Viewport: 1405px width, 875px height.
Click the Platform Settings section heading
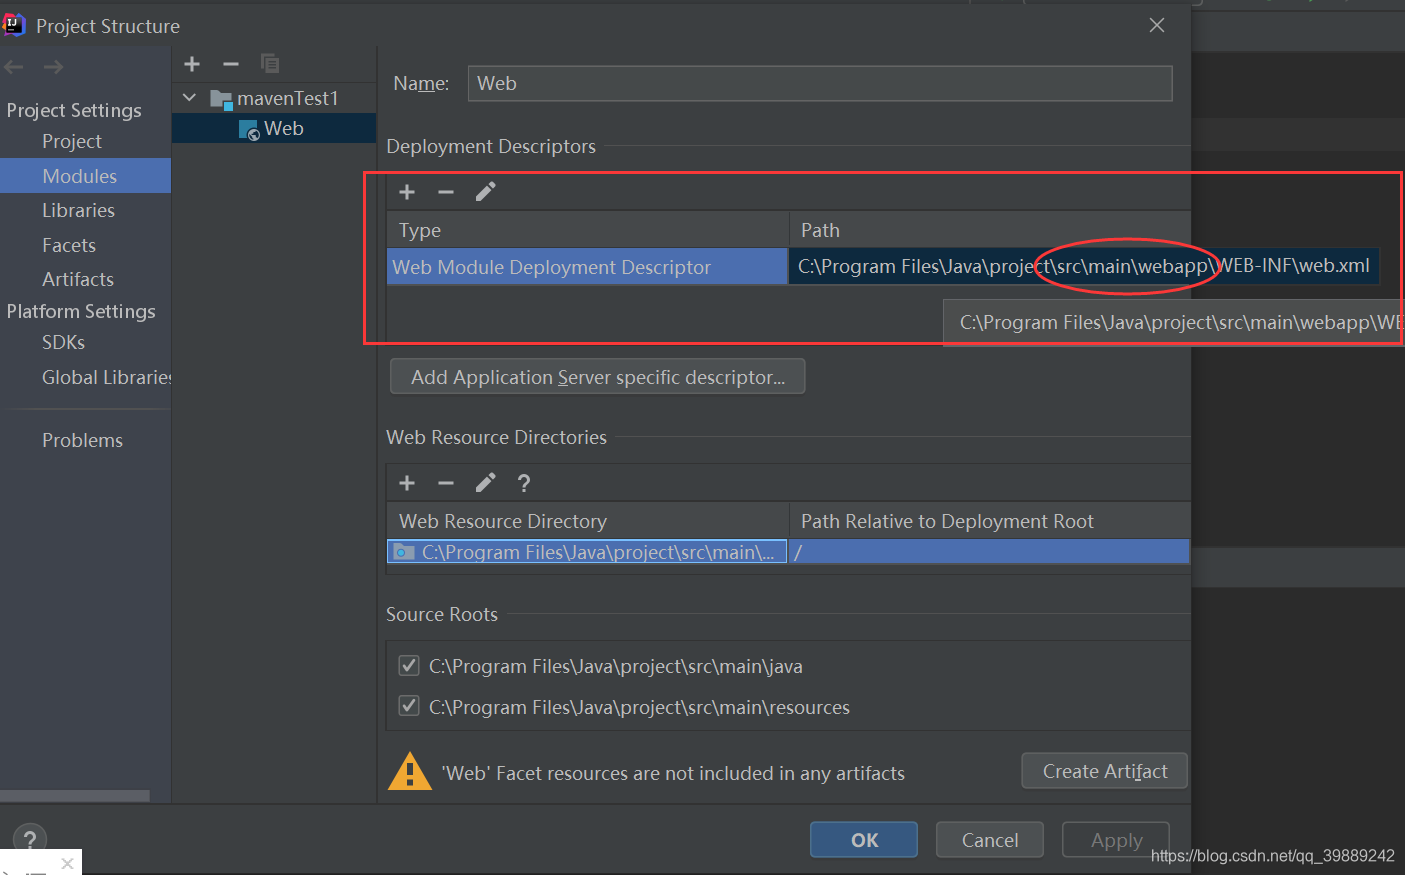(81, 311)
